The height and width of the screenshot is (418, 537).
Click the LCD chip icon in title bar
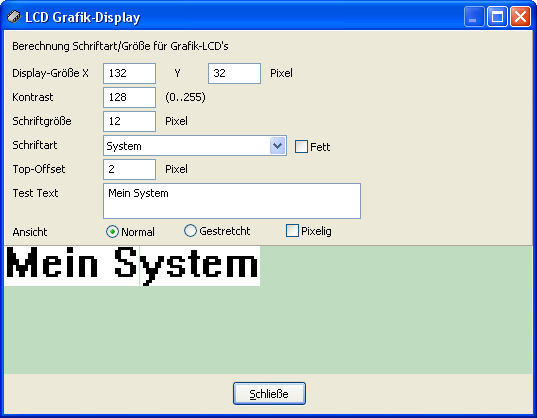14,16
